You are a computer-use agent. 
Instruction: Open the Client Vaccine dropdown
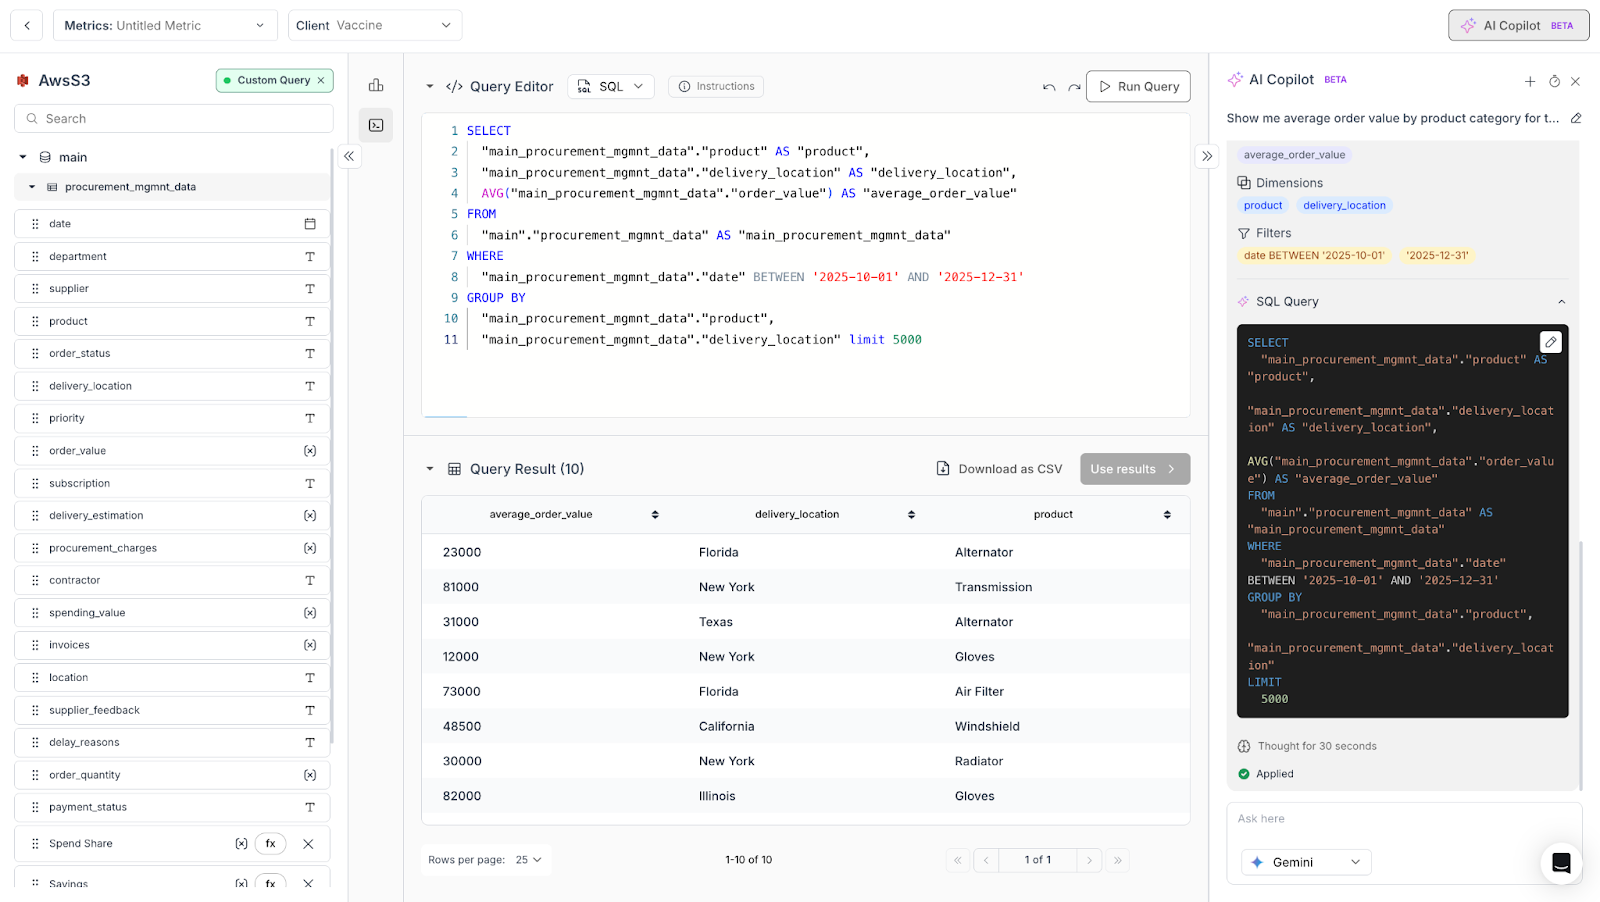[375, 25]
